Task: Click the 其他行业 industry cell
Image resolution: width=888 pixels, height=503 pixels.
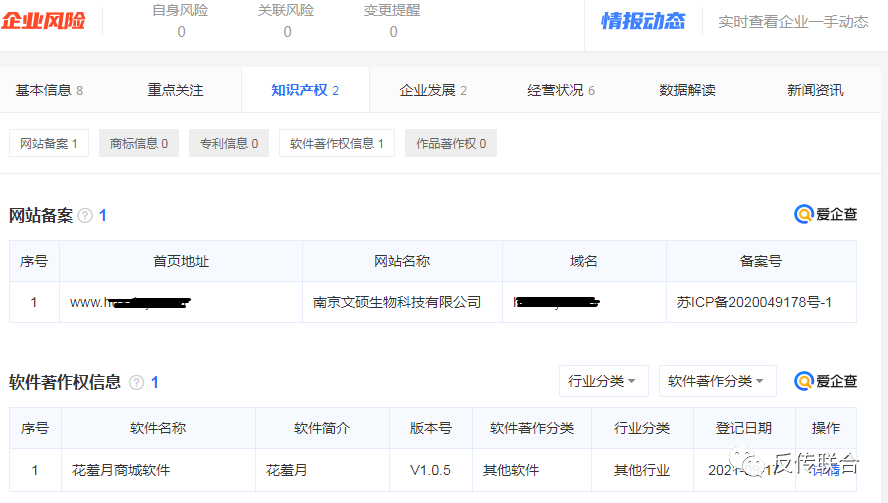Action: pos(642,470)
